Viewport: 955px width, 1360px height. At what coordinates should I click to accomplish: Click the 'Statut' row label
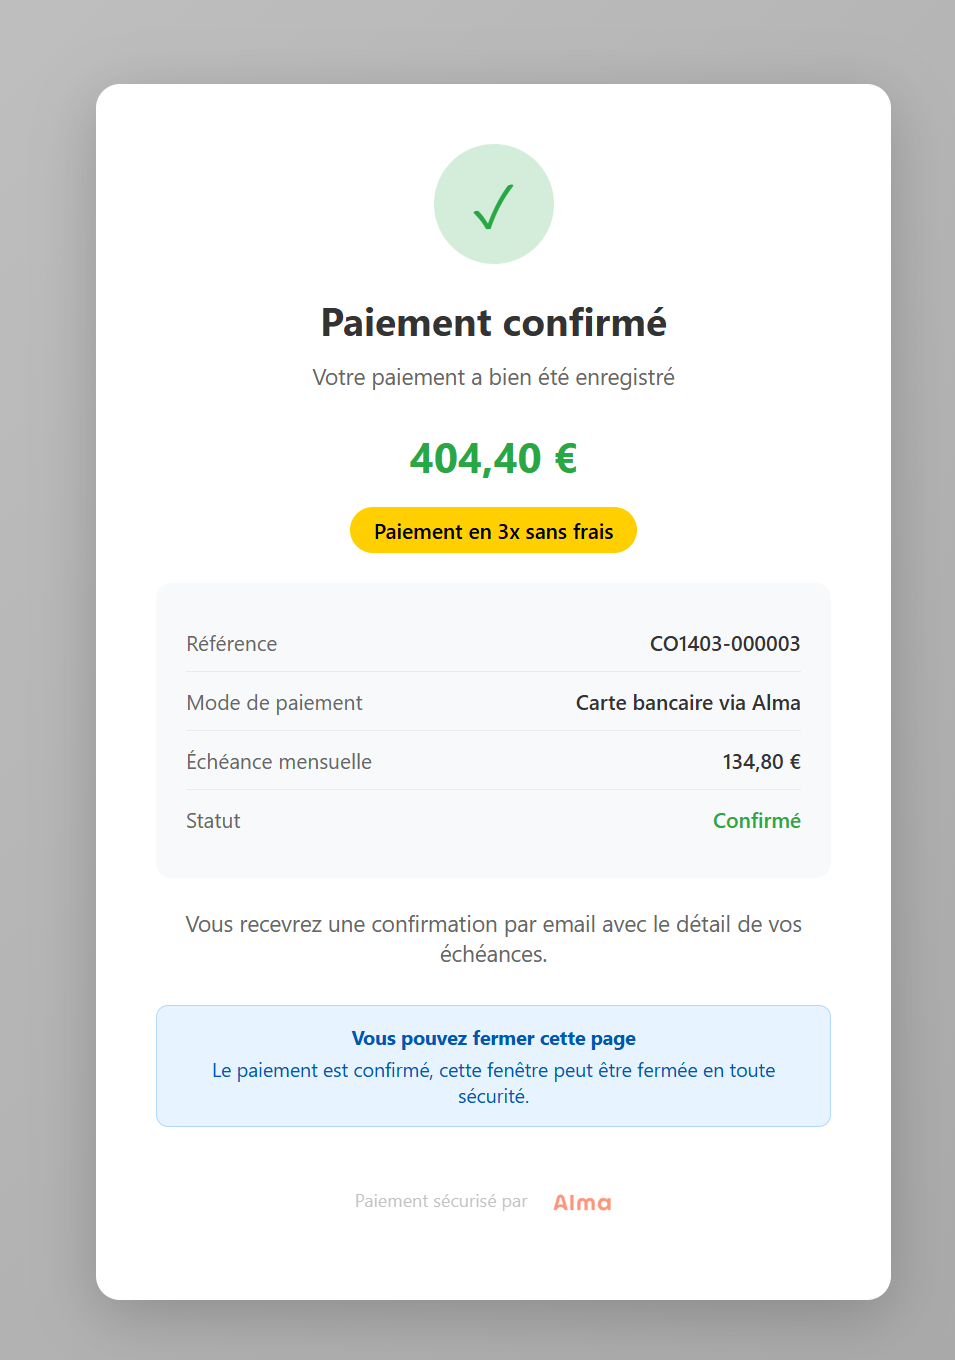click(x=213, y=821)
